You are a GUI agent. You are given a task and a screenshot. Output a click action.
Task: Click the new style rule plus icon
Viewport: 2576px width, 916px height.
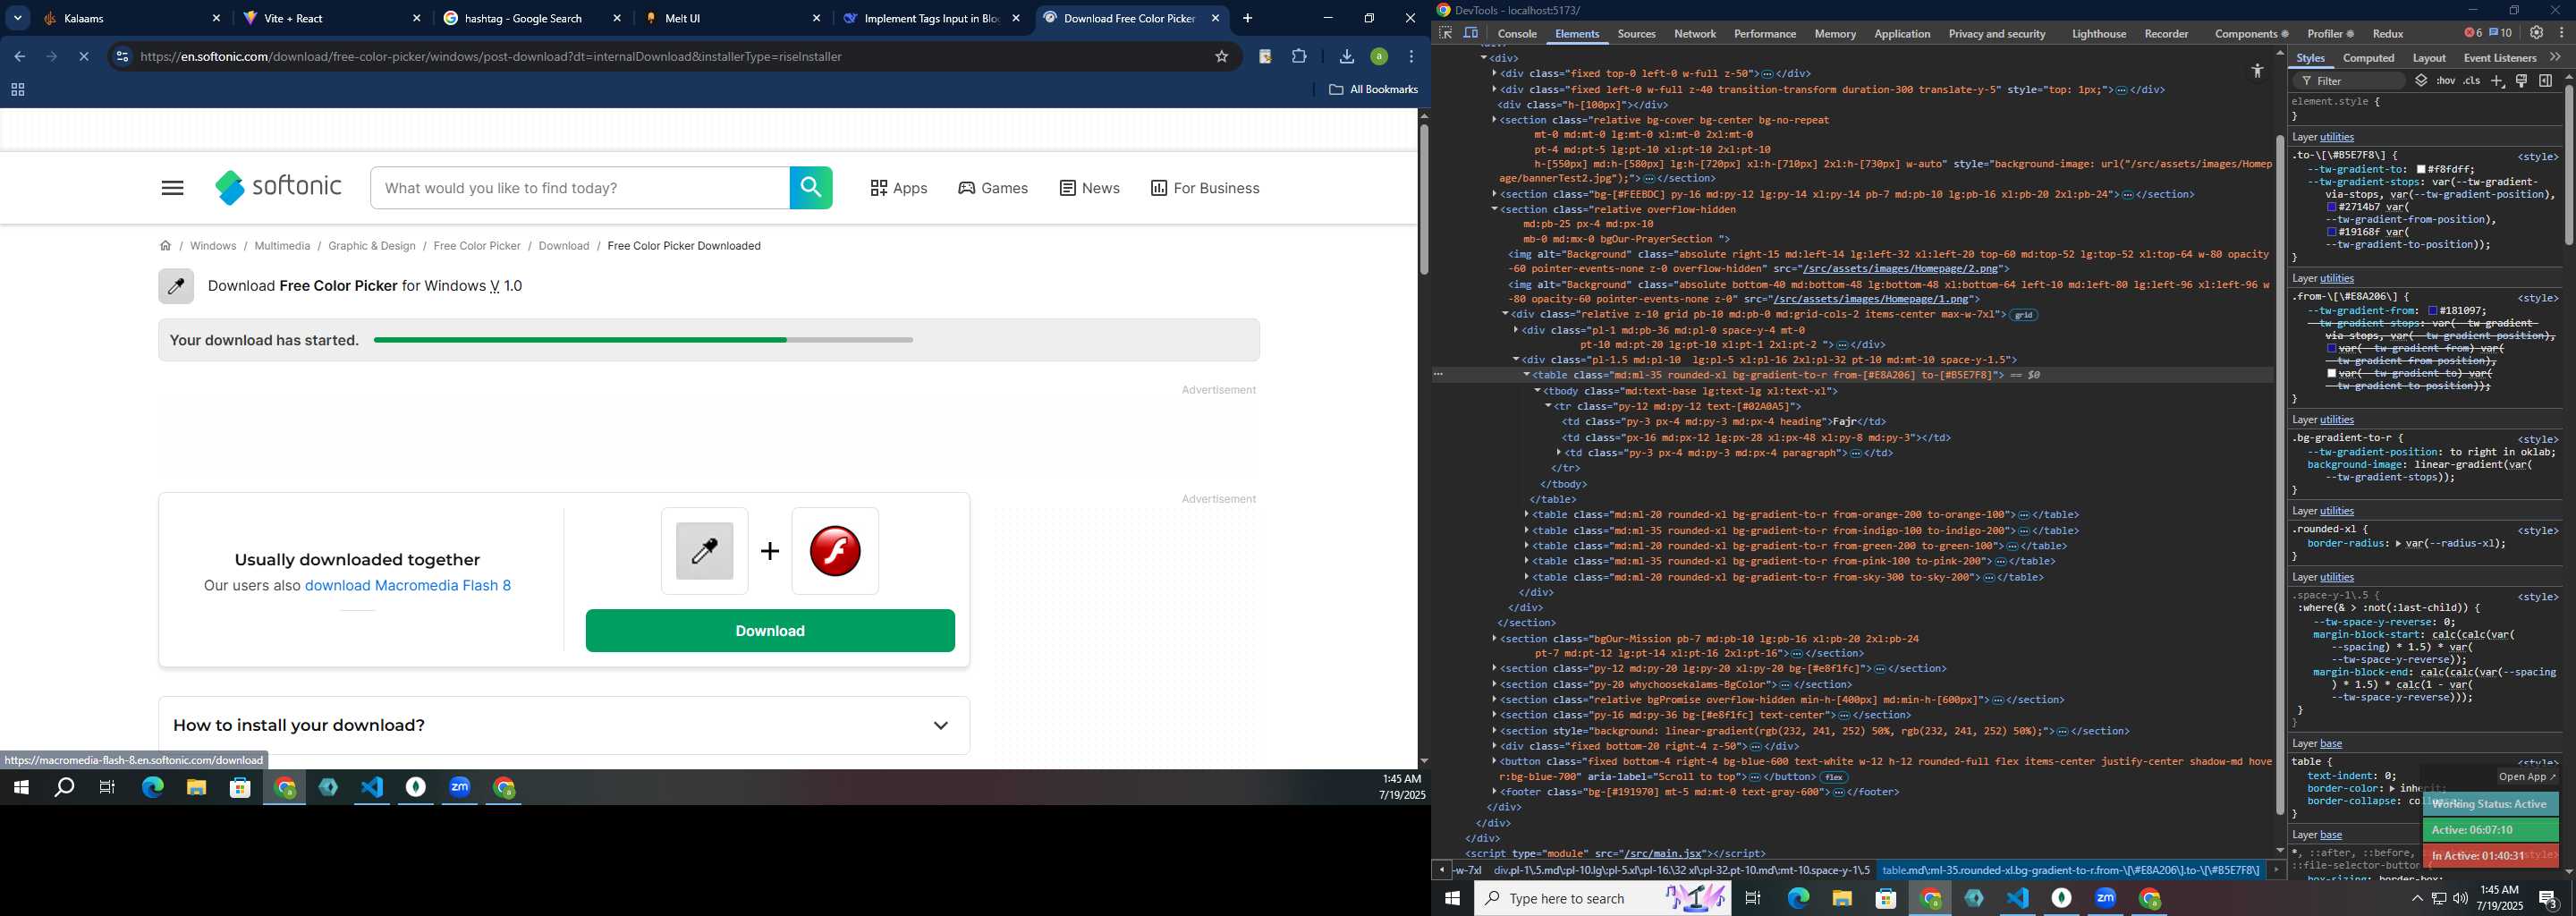tap(2497, 81)
